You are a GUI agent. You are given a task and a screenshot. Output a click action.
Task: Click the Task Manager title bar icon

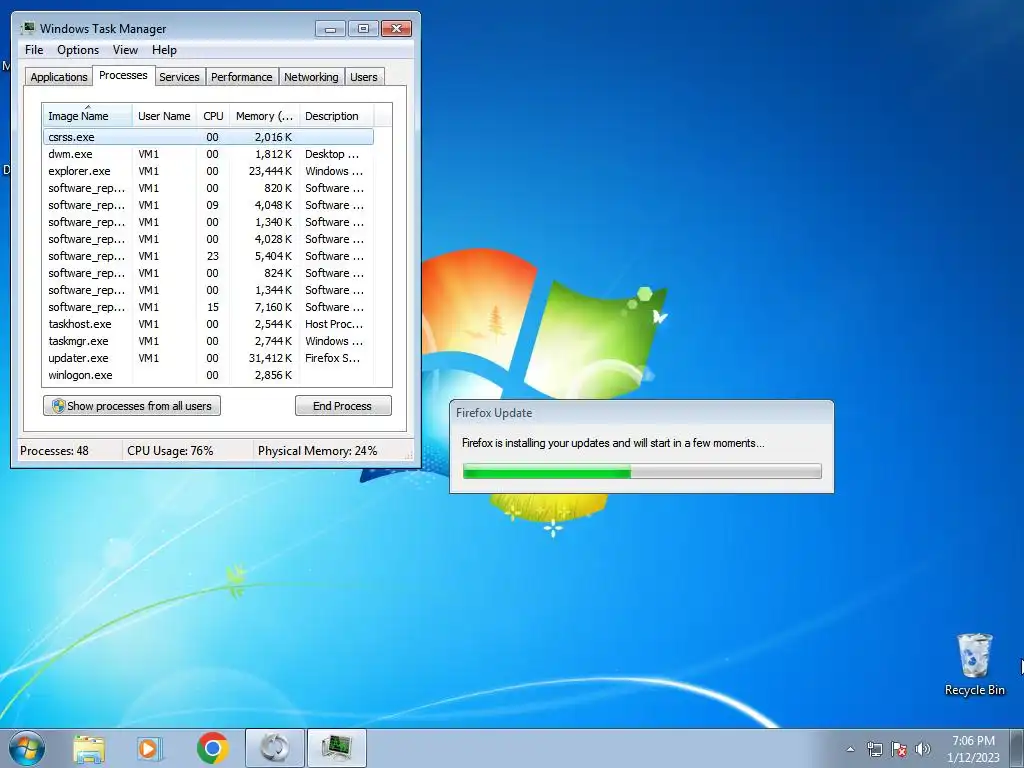[x=27, y=28]
